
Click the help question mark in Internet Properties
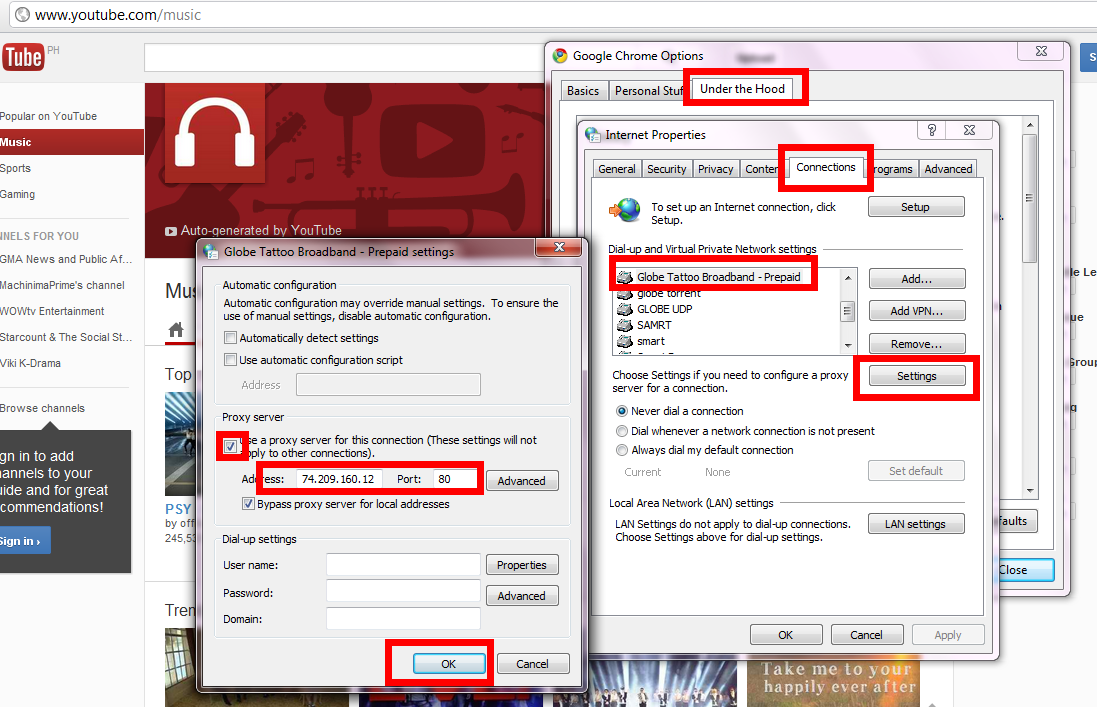click(x=931, y=130)
